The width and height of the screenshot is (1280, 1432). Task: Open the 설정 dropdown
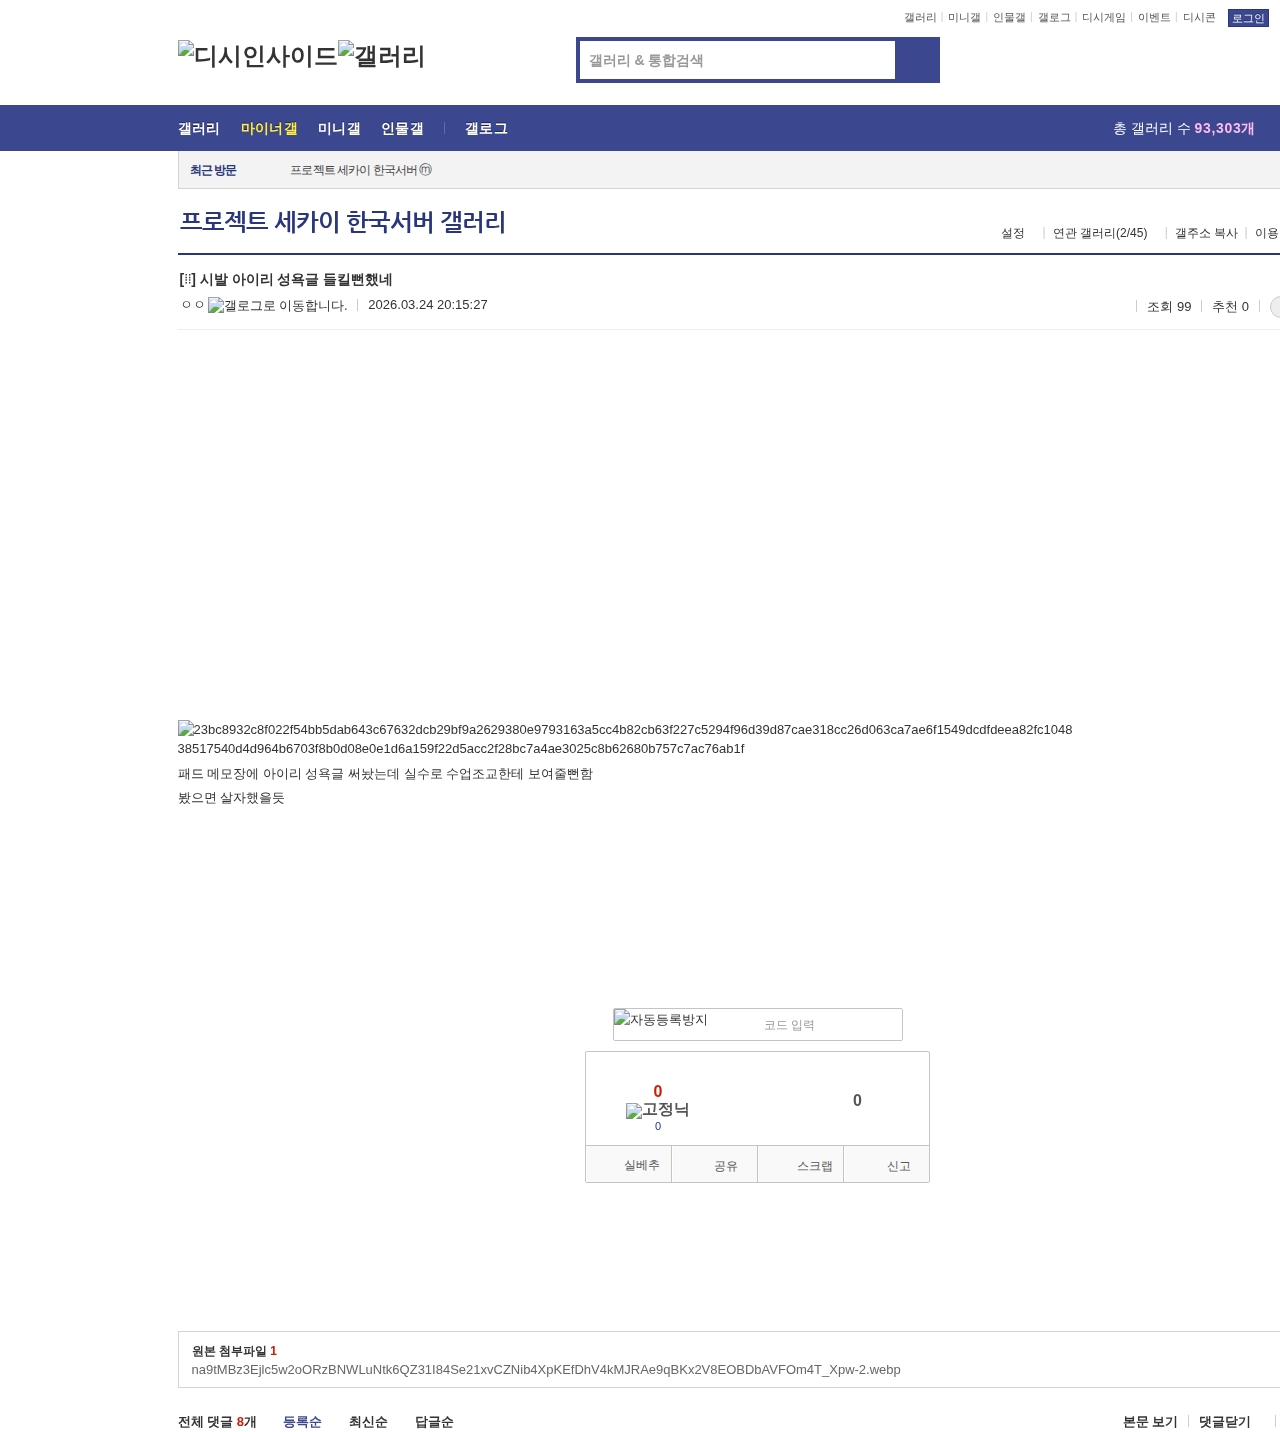[x=1013, y=233]
